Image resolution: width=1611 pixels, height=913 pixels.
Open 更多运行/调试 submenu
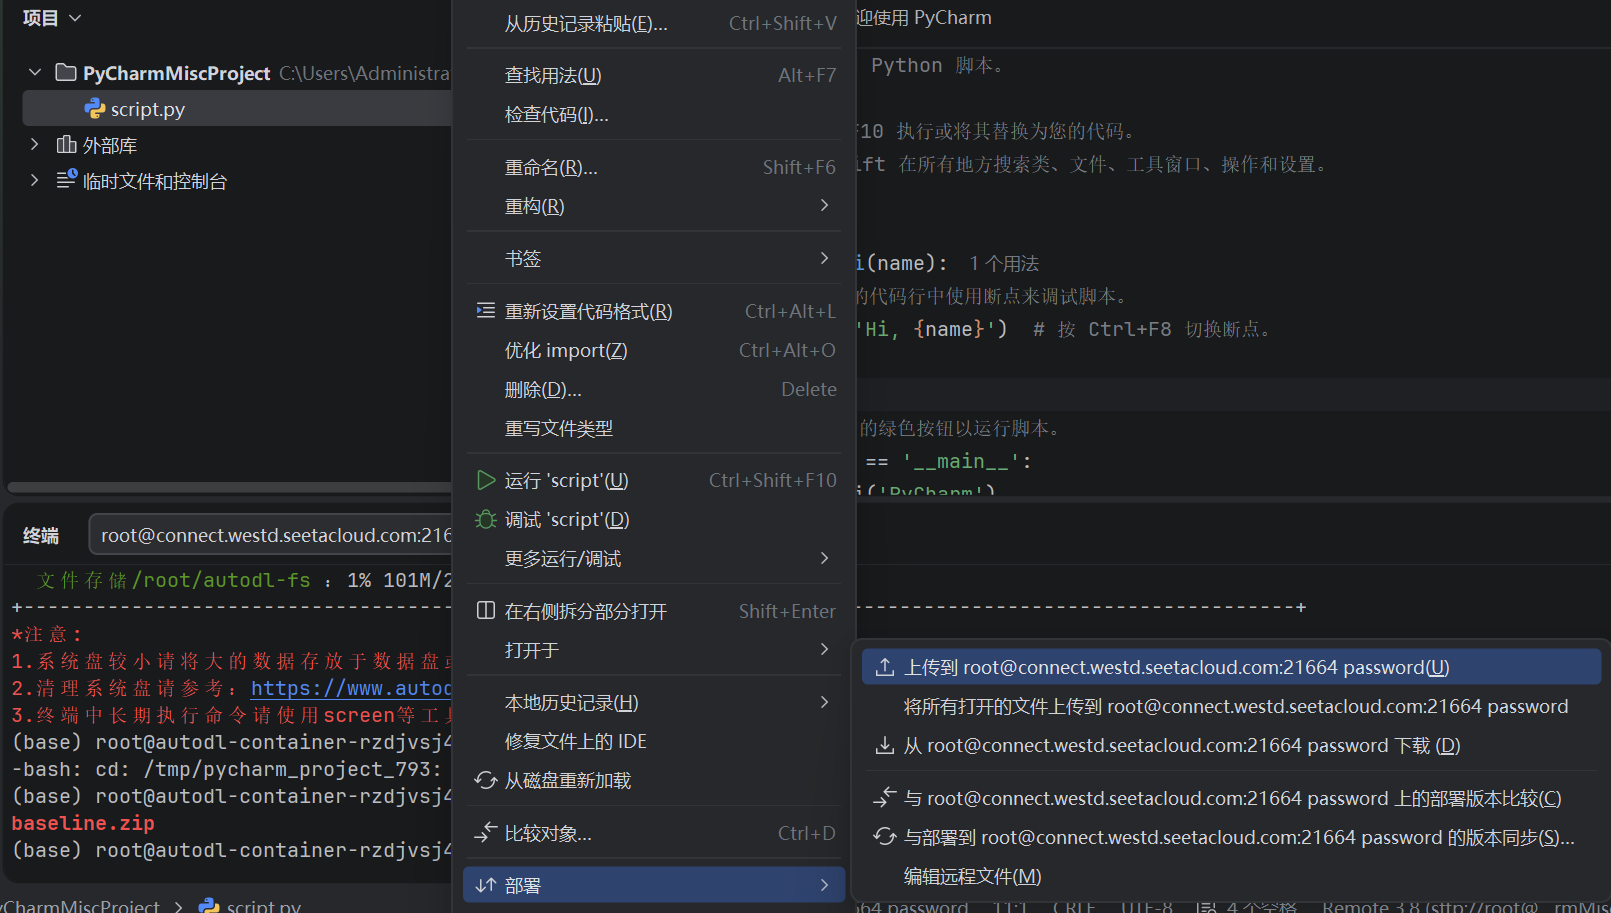pyautogui.click(x=654, y=558)
